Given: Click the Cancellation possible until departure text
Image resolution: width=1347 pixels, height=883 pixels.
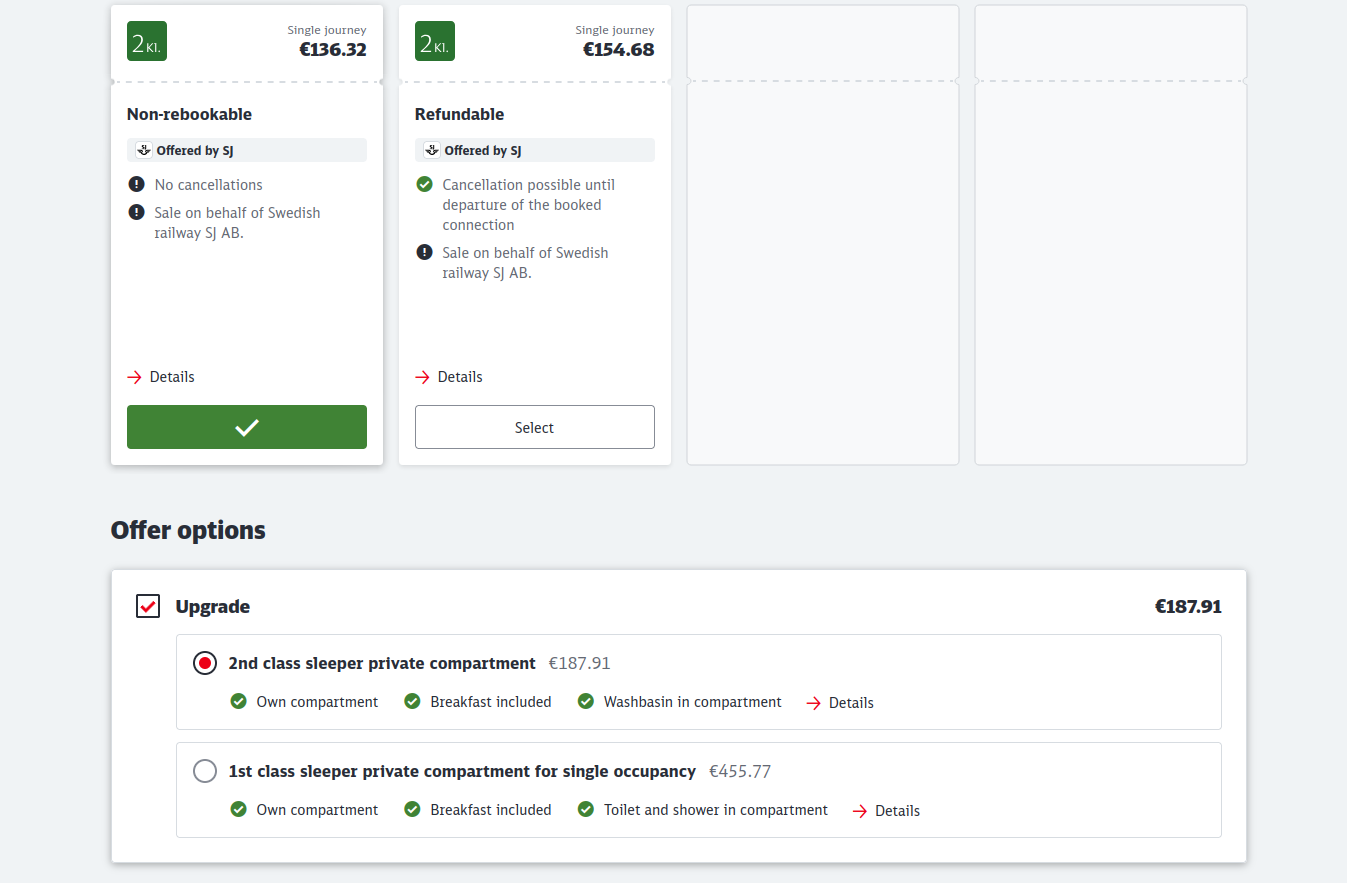Looking at the screenshot, I should click(x=529, y=205).
